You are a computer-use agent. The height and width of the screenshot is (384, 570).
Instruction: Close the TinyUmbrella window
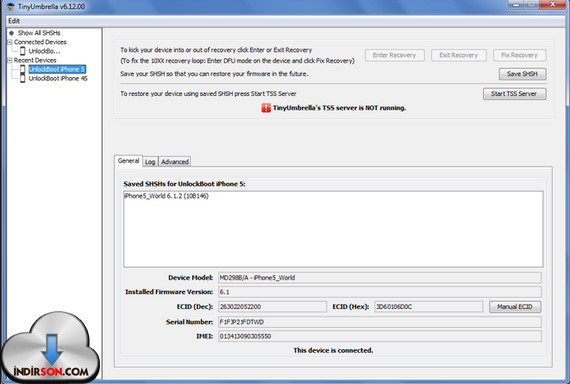(553, 5)
